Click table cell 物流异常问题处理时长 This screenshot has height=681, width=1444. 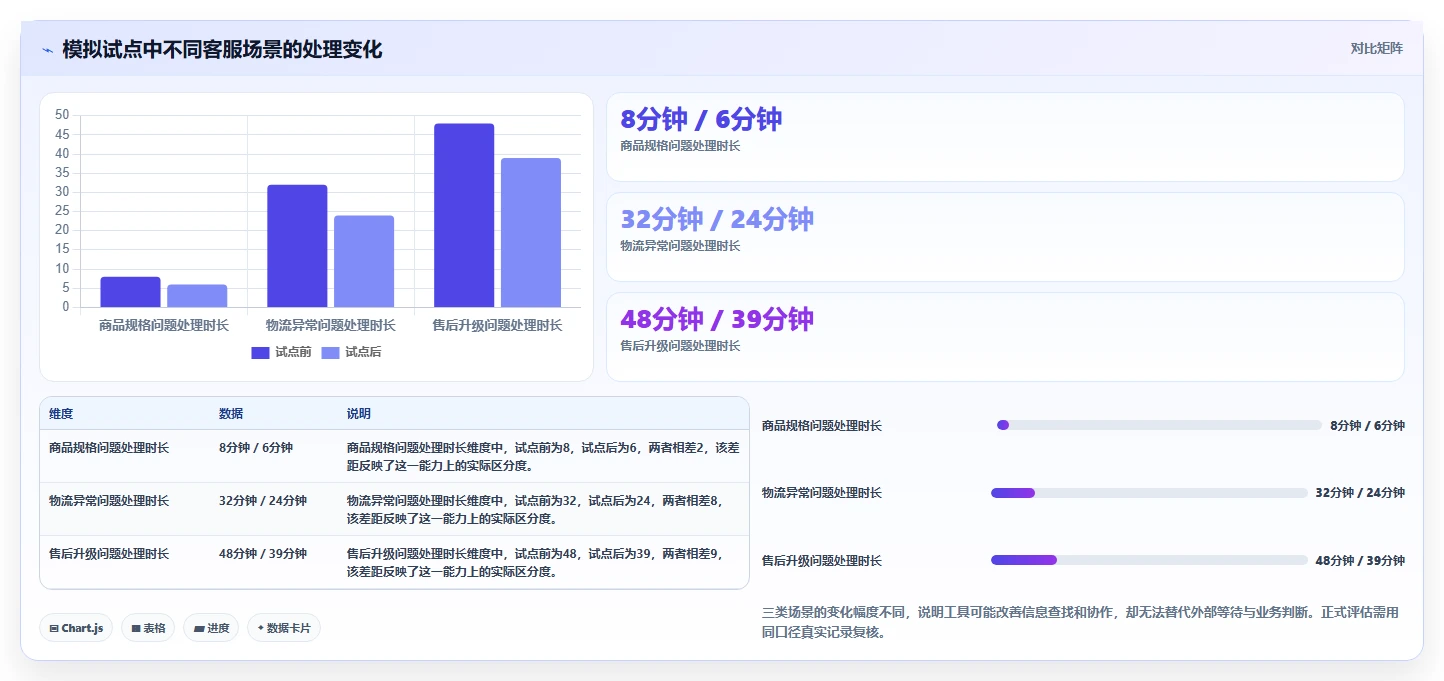[109, 501]
